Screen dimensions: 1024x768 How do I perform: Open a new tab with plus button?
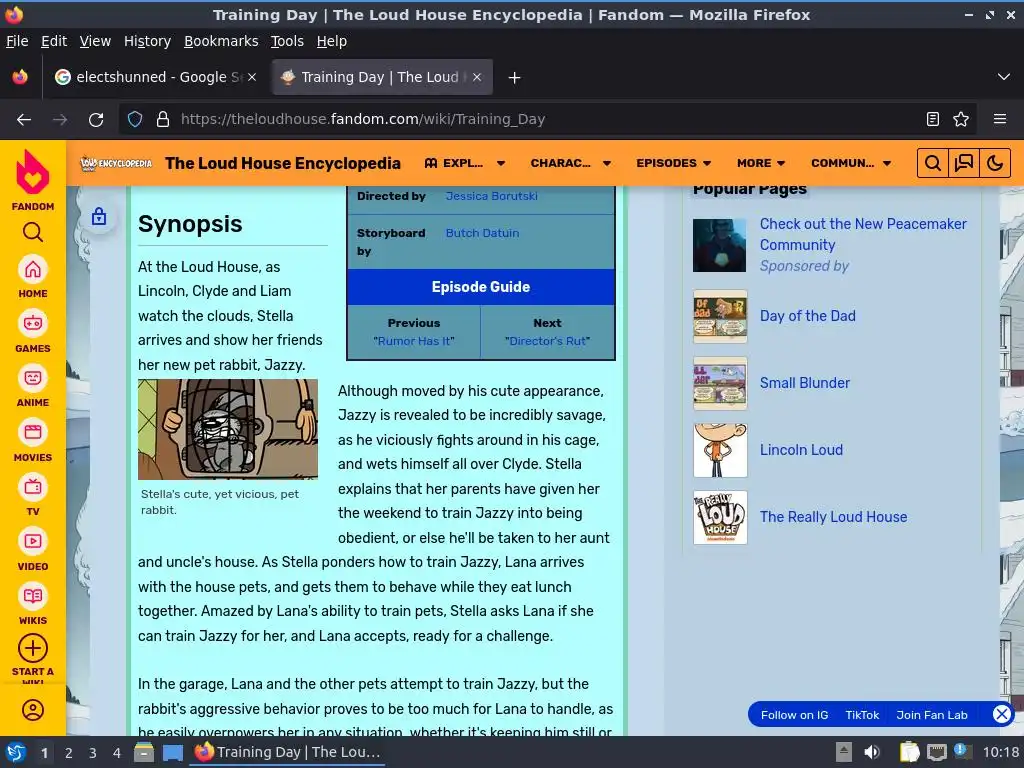coord(515,78)
